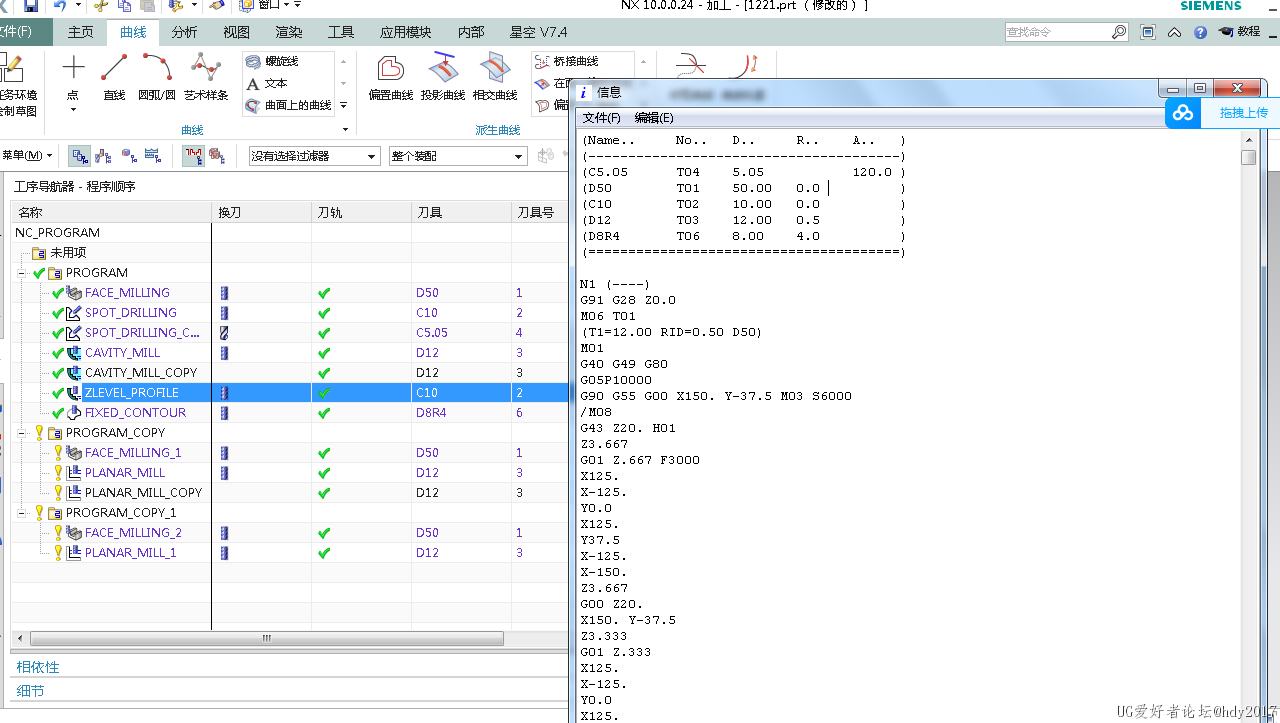Click the full-screen icon near search box
The width and height of the screenshot is (1280, 723).
1148,32
